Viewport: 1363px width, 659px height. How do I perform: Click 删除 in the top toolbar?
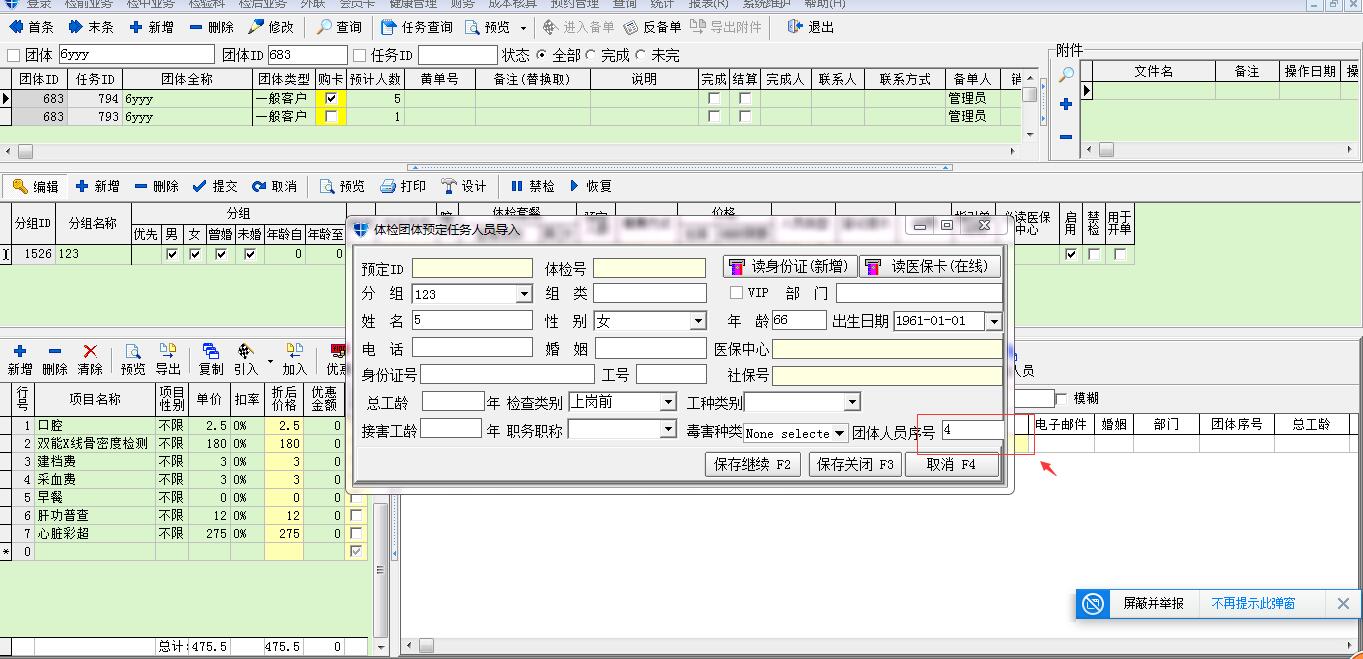tap(211, 27)
